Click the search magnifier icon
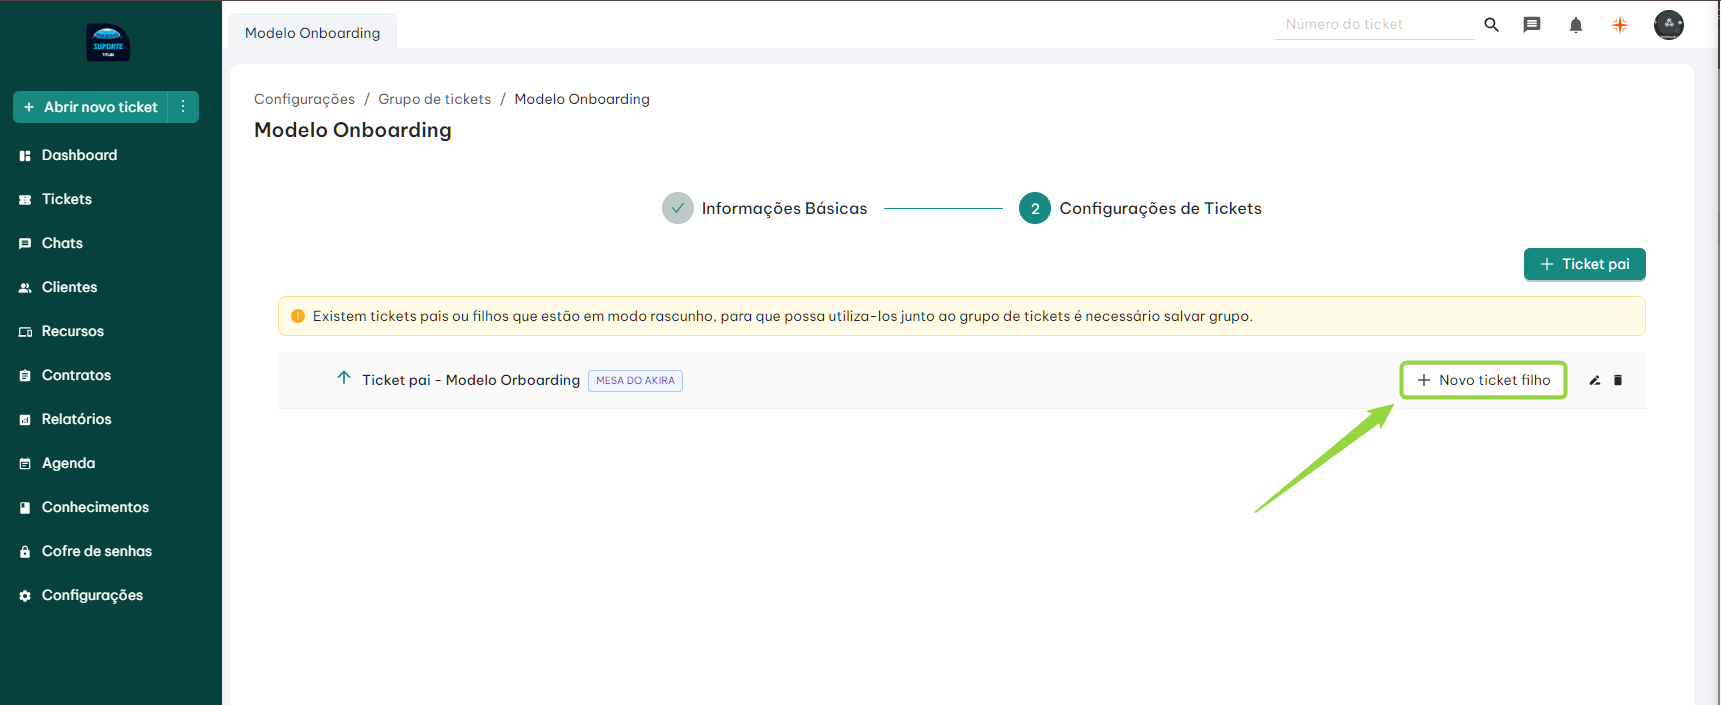This screenshot has width=1721, height=705. pos(1491,25)
